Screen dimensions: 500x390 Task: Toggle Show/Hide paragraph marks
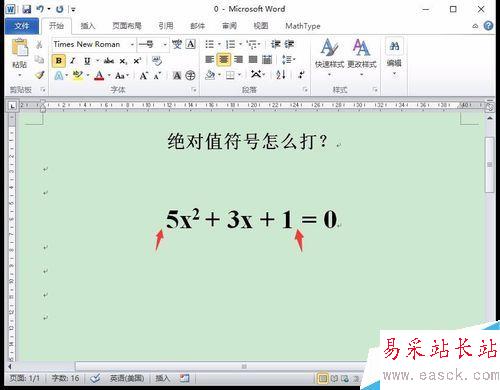point(302,75)
